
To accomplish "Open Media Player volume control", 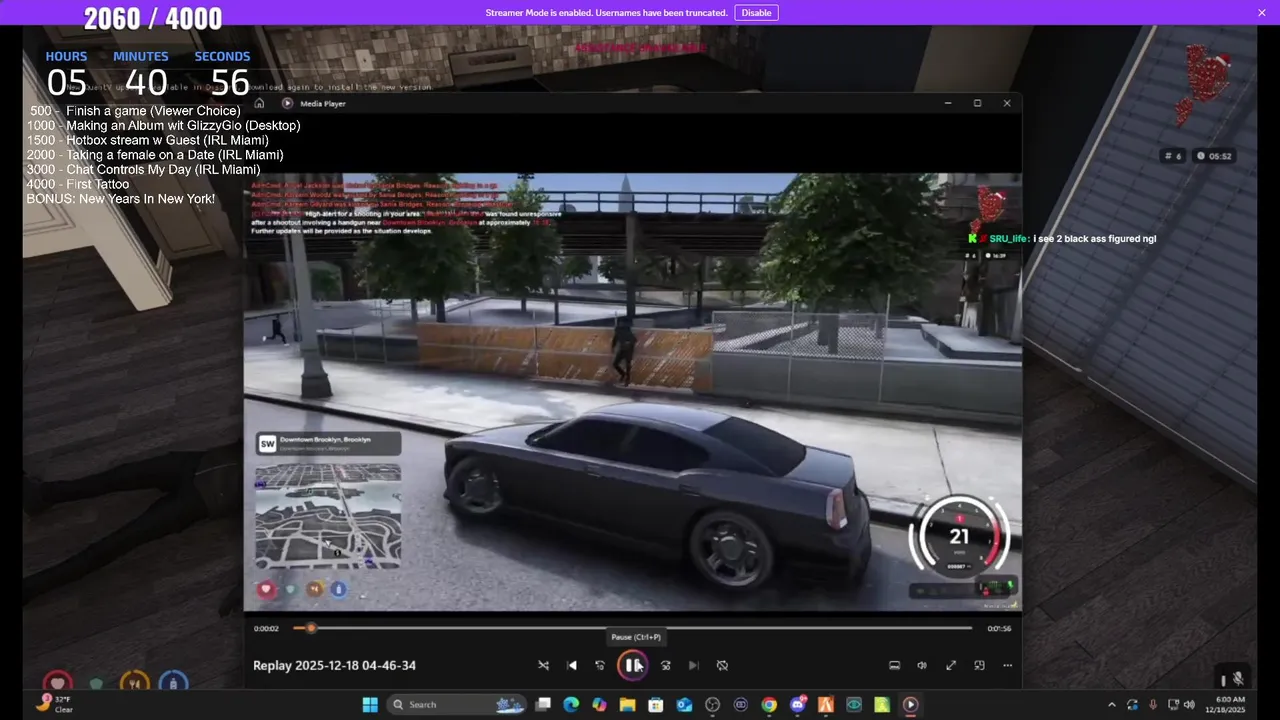I will (x=922, y=665).
